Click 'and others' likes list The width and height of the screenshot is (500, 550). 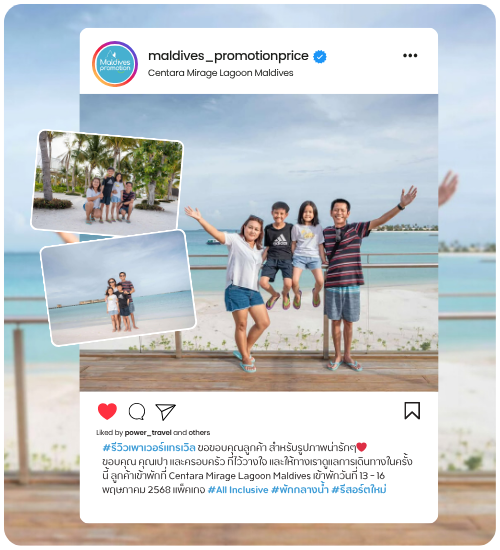192,432
